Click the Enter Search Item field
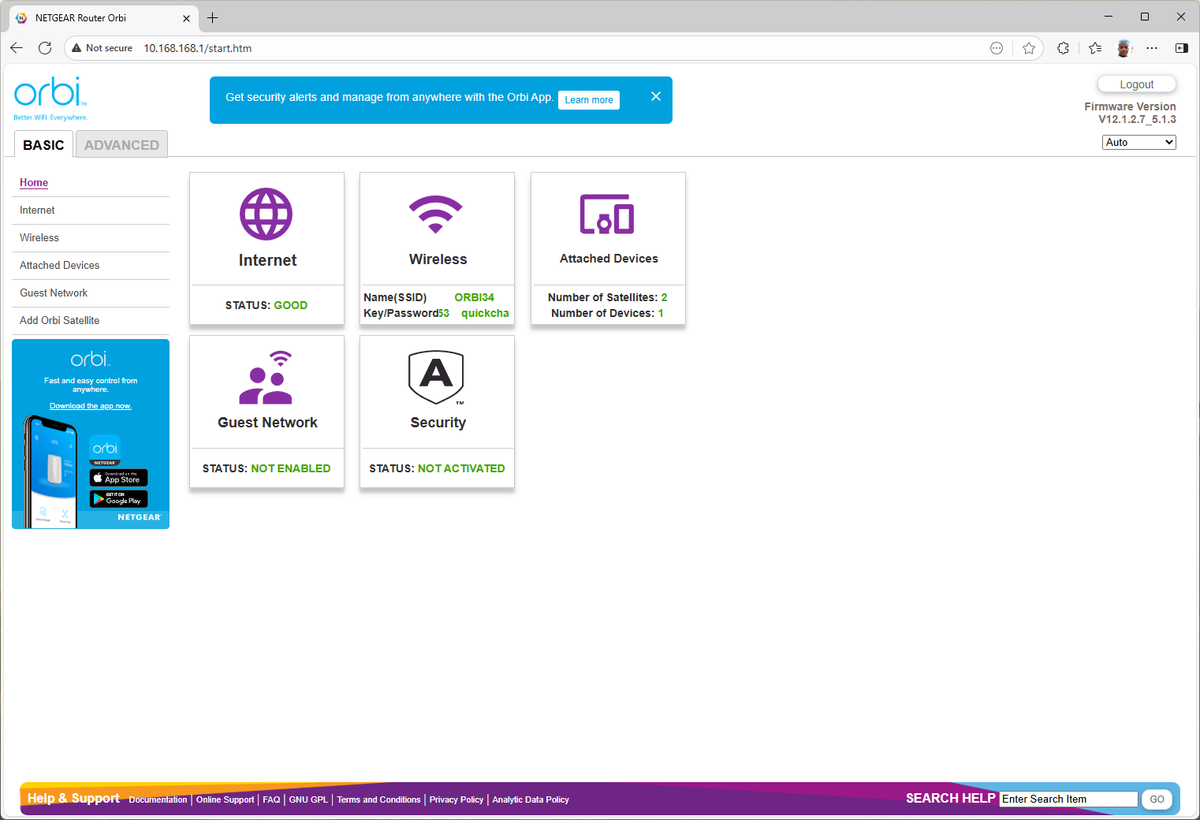The height and width of the screenshot is (820, 1200). coord(1069,799)
